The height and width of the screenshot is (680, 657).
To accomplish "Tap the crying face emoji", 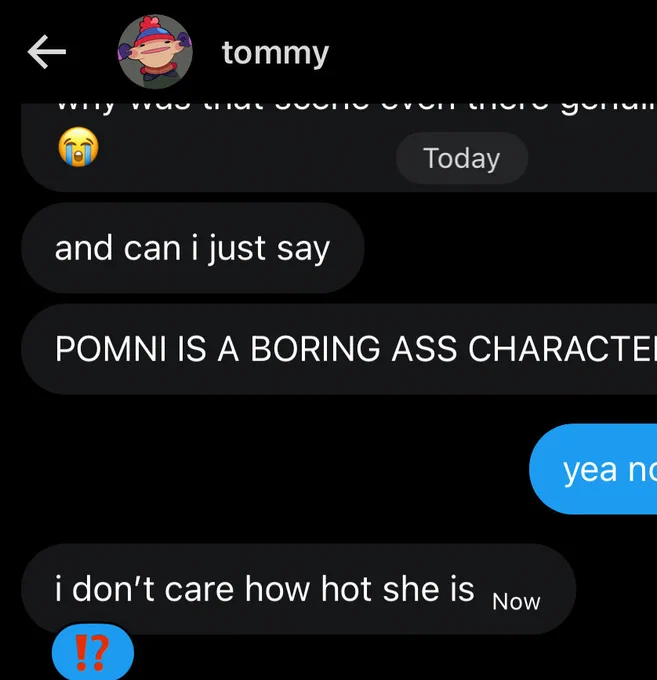I will coord(78,147).
